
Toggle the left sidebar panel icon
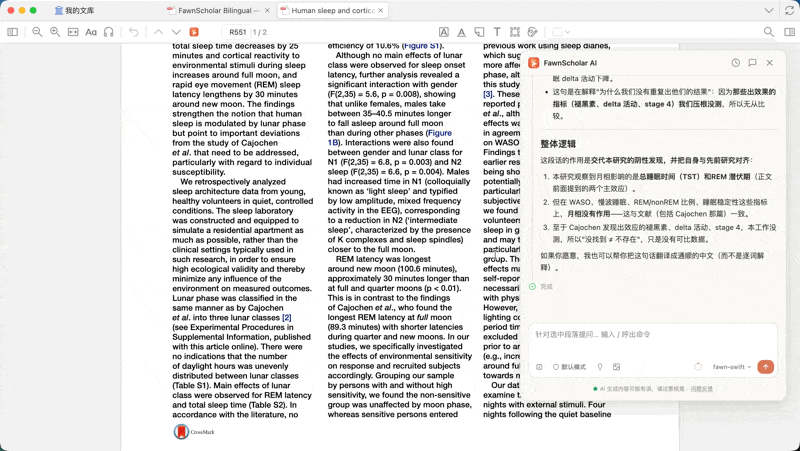[x=13, y=32]
